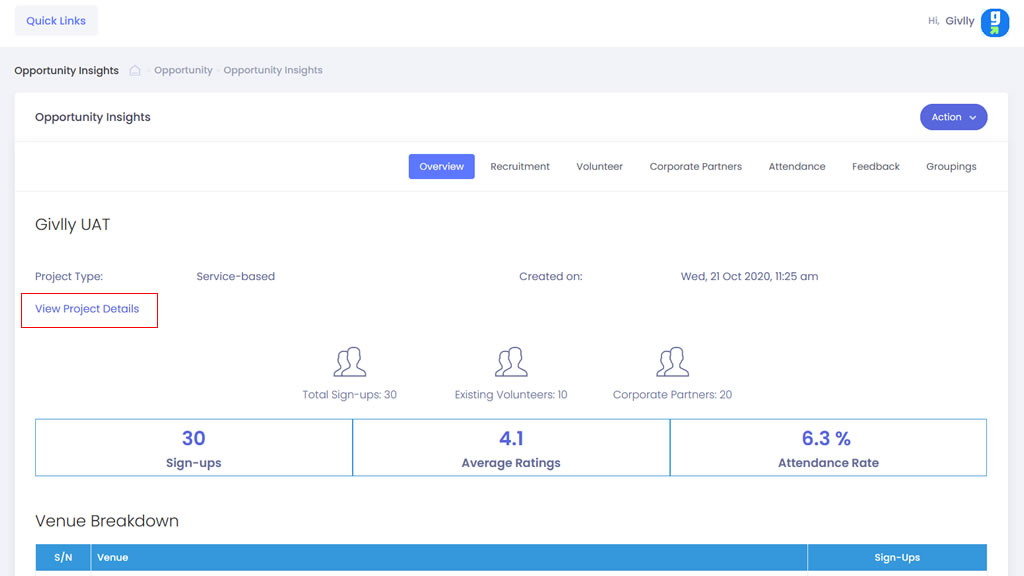Open the Action dropdown menu
Image resolution: width=1024 pixels, height=576 pixels.
point(953,117)
